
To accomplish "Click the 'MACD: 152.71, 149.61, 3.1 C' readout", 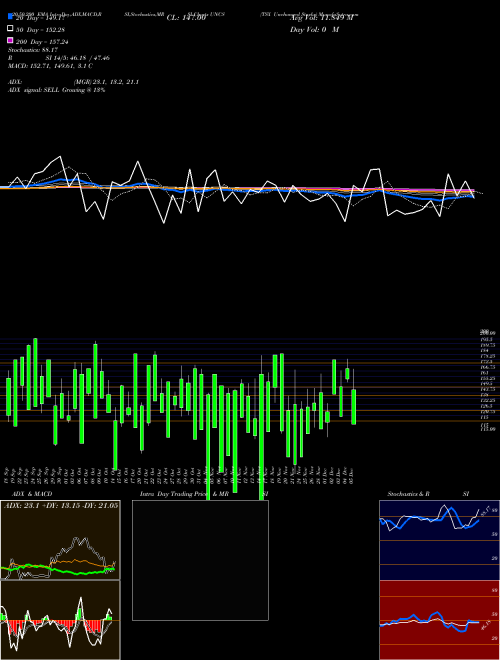I will pos(50,66).
